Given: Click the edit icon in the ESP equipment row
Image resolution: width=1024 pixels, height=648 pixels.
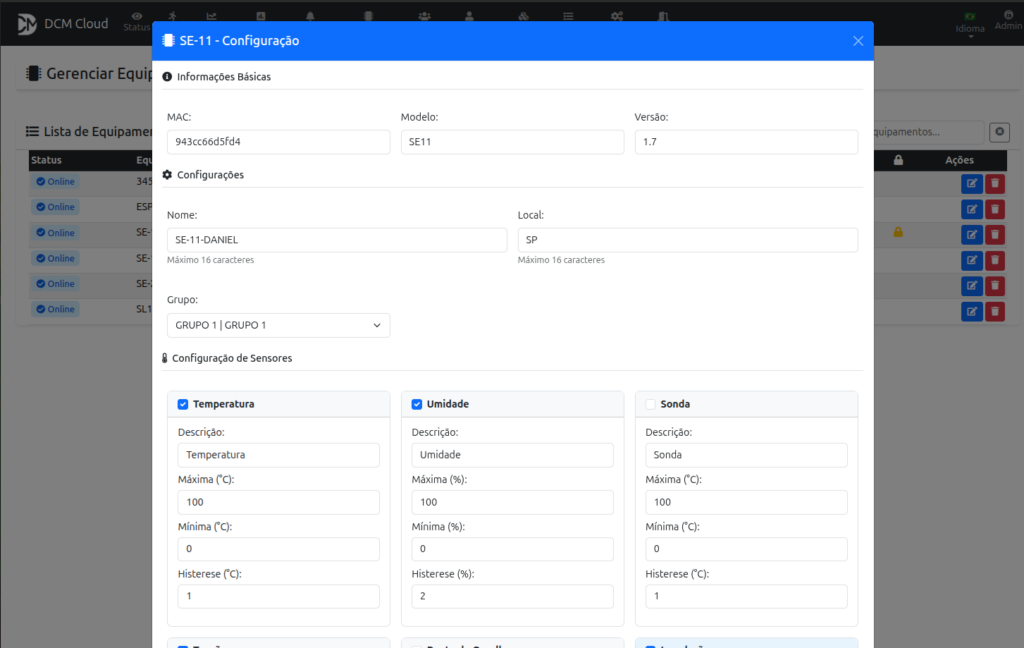Looking at the screenshot, I should [x=971, y=209].
